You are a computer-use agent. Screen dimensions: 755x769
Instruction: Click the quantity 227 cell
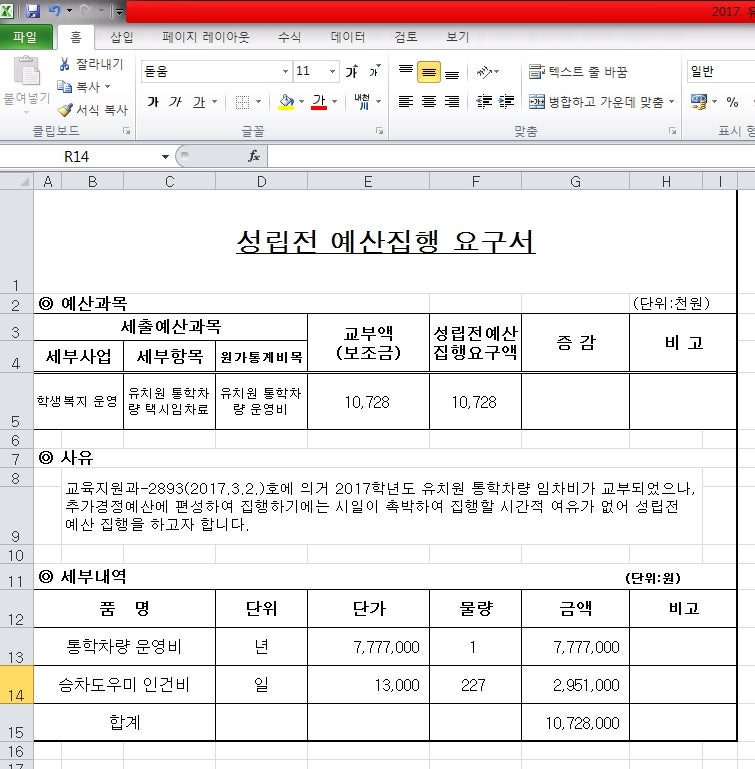click(475, 685)
